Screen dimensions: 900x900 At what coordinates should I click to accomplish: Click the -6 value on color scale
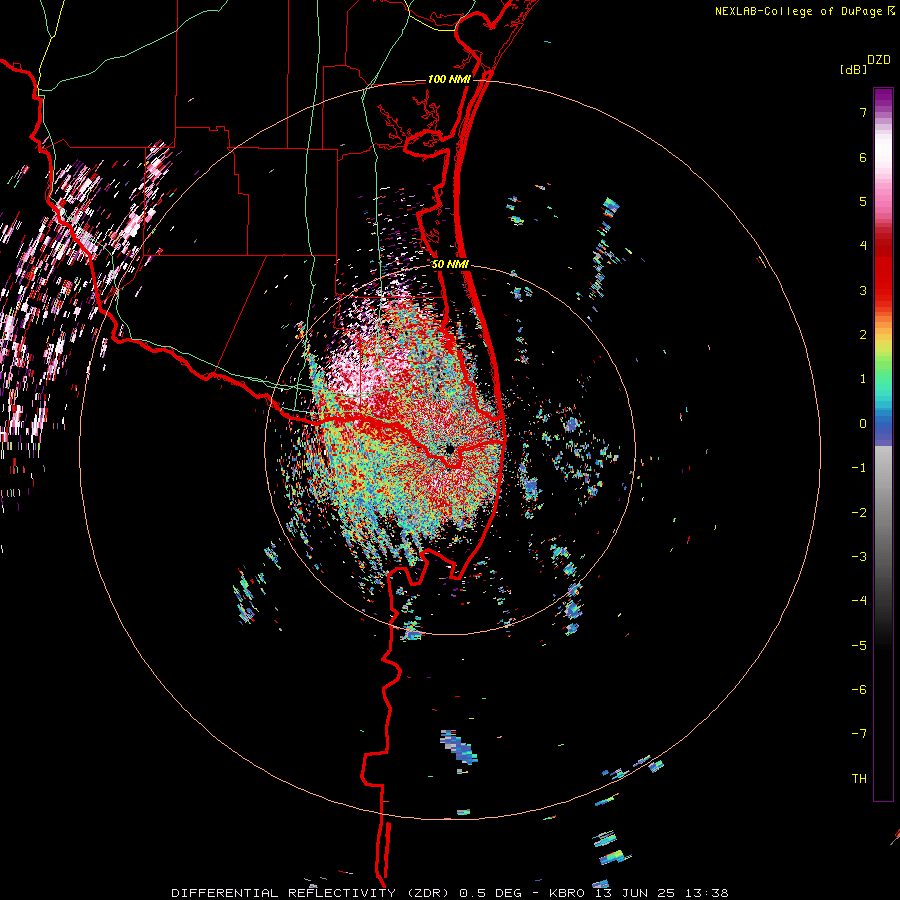pyautogui.click(x=859, y=690)
